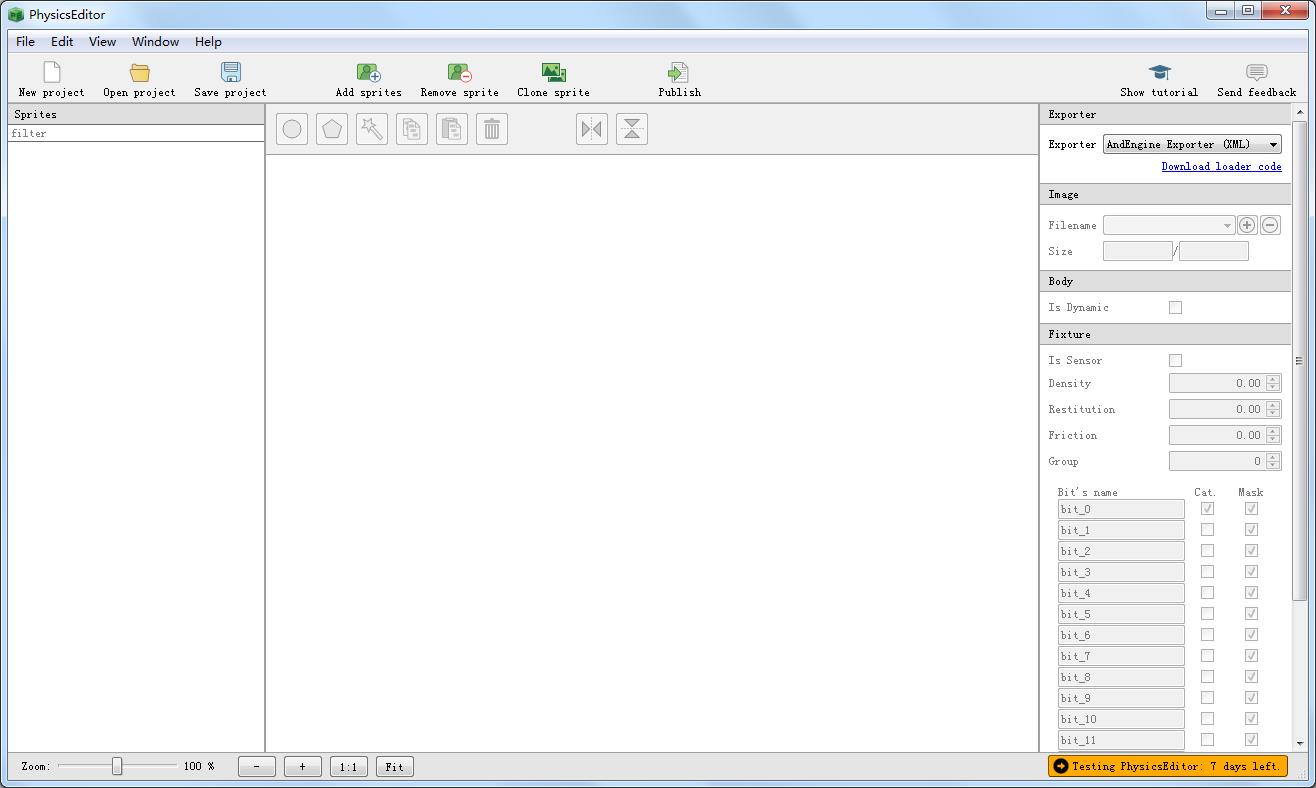Click the plus icon next to Filename
Image resolution: width=1316 pixels, height=788 pixels.
pyautogui.click(x=1247, y=225)
